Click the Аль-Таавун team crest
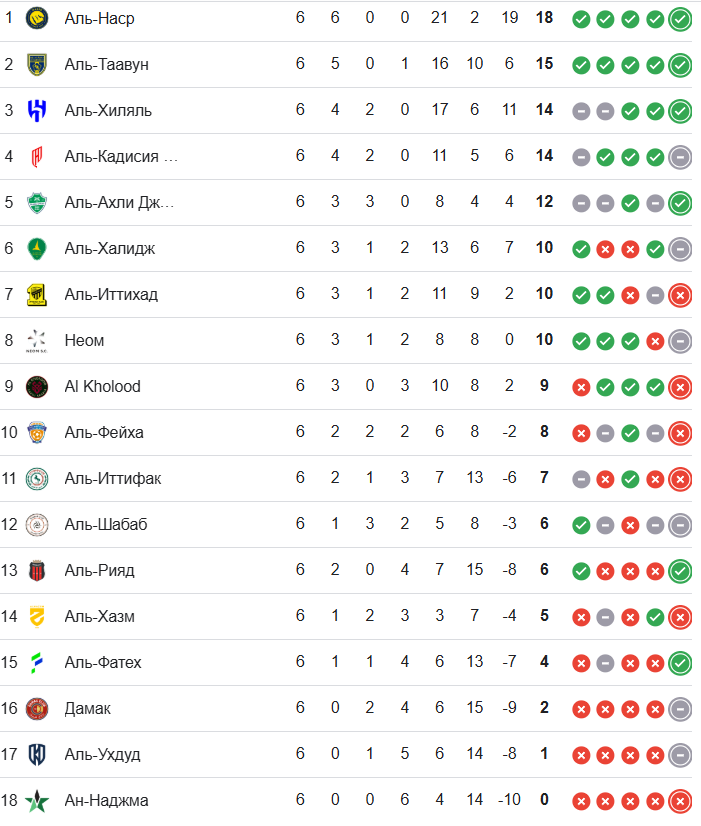Image resolution: width=701 pixels, height=826 pixels. click(x=37, y=64)
